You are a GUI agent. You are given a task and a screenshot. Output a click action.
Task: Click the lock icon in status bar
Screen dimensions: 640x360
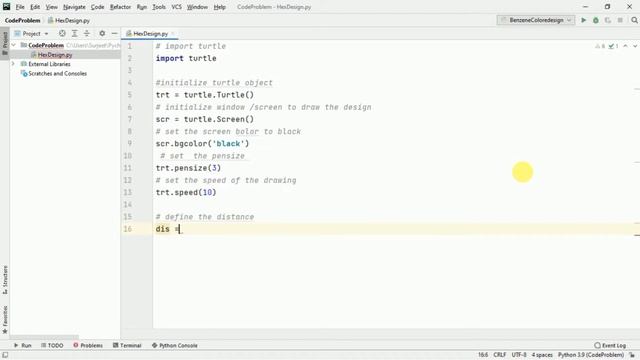[x=632, y=355]
